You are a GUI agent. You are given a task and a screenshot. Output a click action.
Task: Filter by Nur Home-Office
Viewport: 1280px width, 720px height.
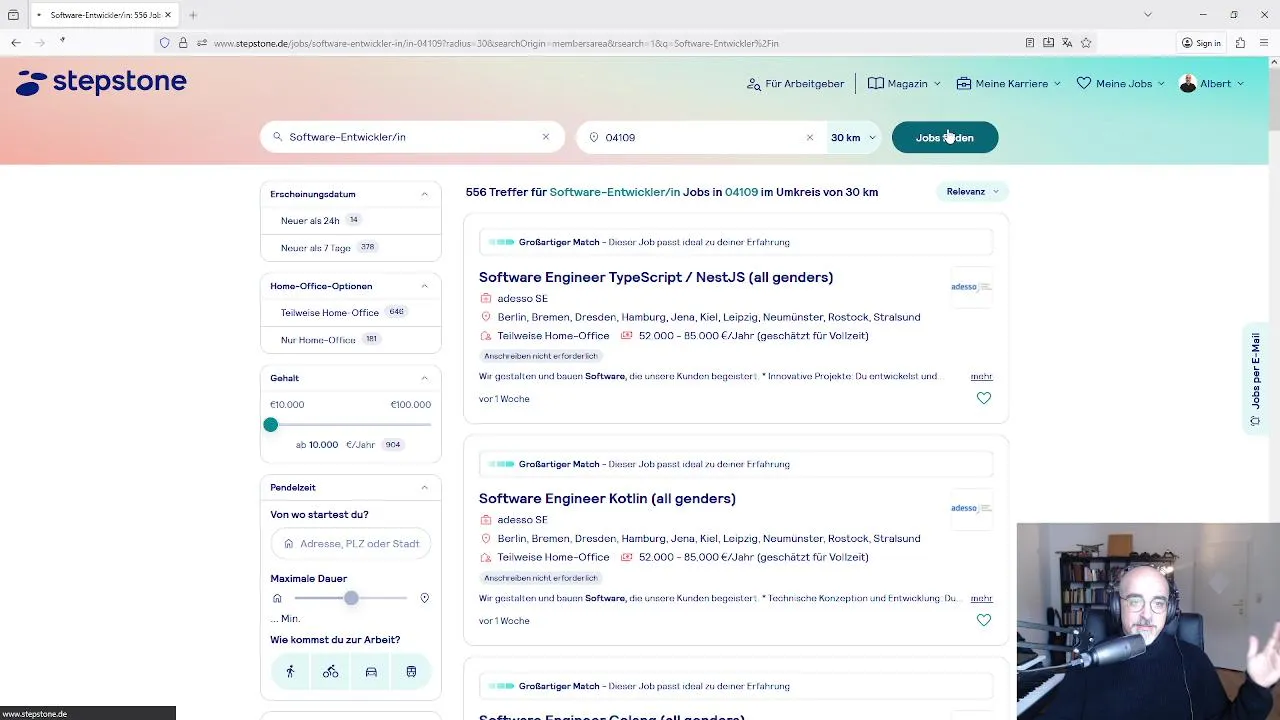point(318,339)
